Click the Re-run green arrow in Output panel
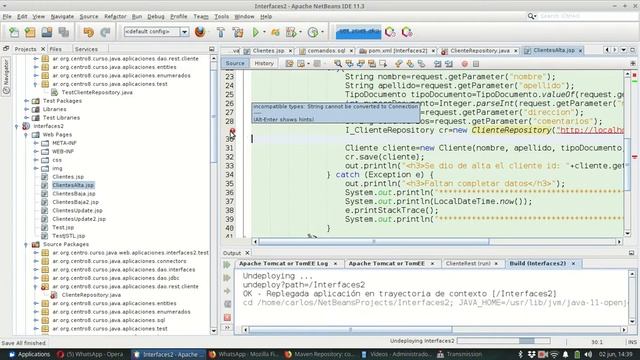Viewport: 640px width, 360px height. [x=227, y=265]
